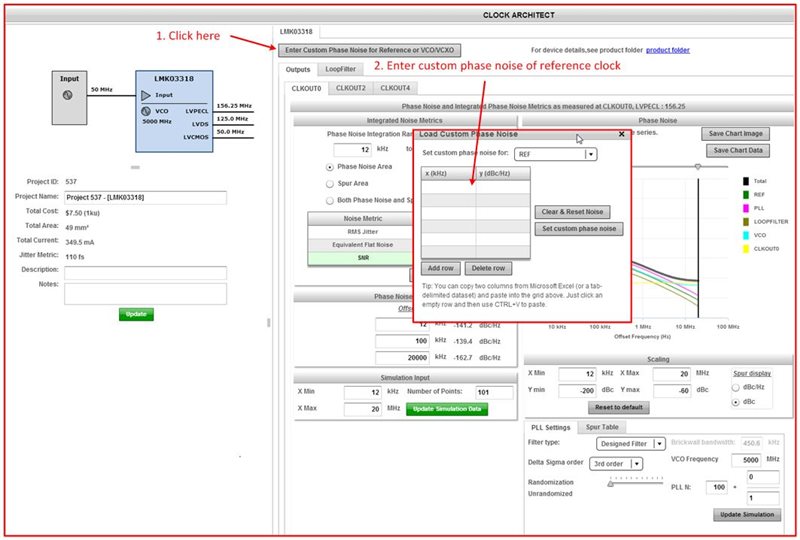800x540 pixels.
Task: Click the Randomization slider handle
Action: pyautogui.click(x=610, y=483)
